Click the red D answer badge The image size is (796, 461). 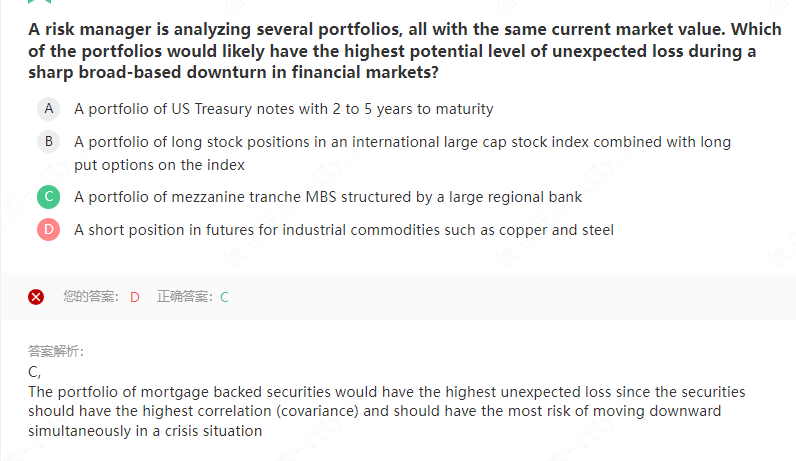coord(48,230)
